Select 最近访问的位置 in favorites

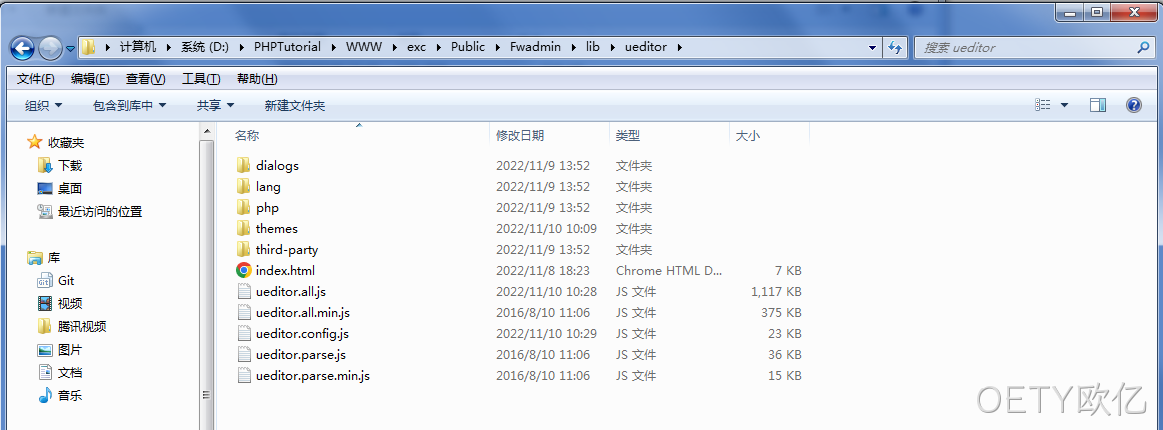(x=99, y=211)
